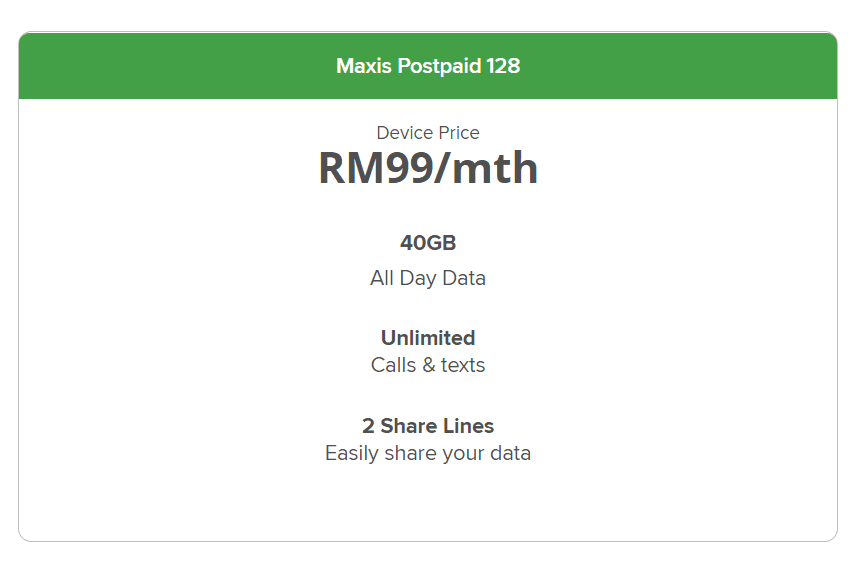Click the ampersand in Calls & texts
The width and height of the screenshot is (860, 573).
pyautogui.click(x=429, y=365)
